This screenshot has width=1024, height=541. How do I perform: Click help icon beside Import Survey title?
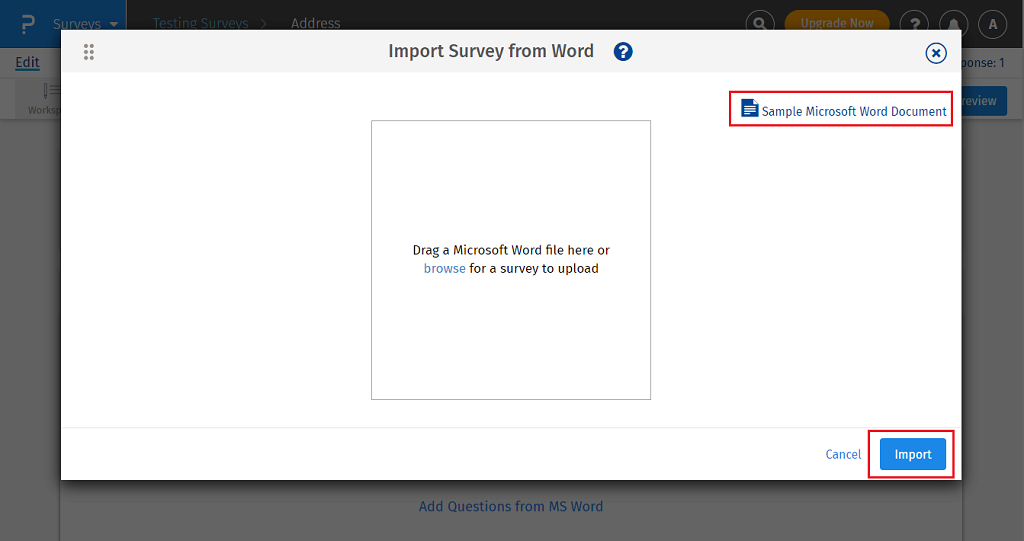pos(623,52)
